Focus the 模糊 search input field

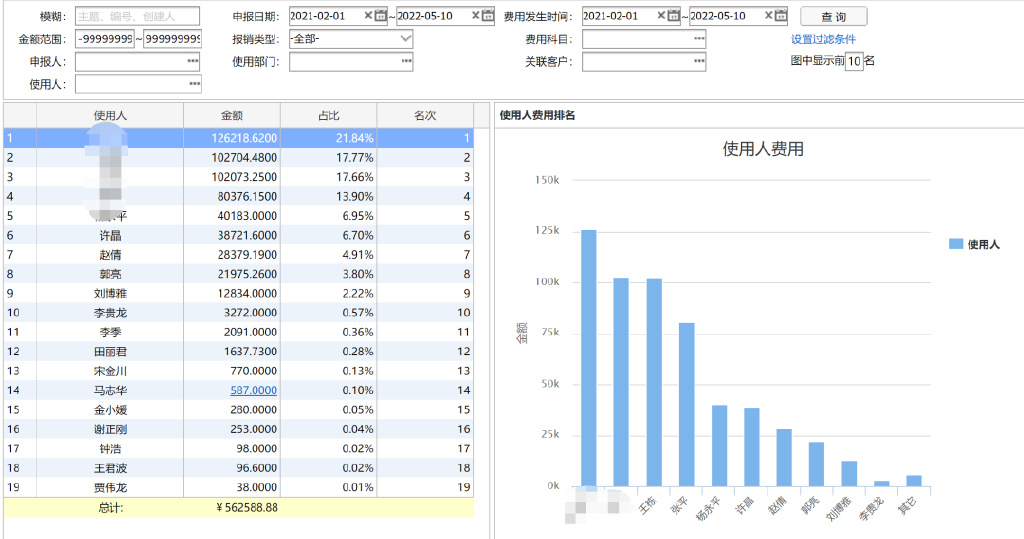(x=137, y=16)
